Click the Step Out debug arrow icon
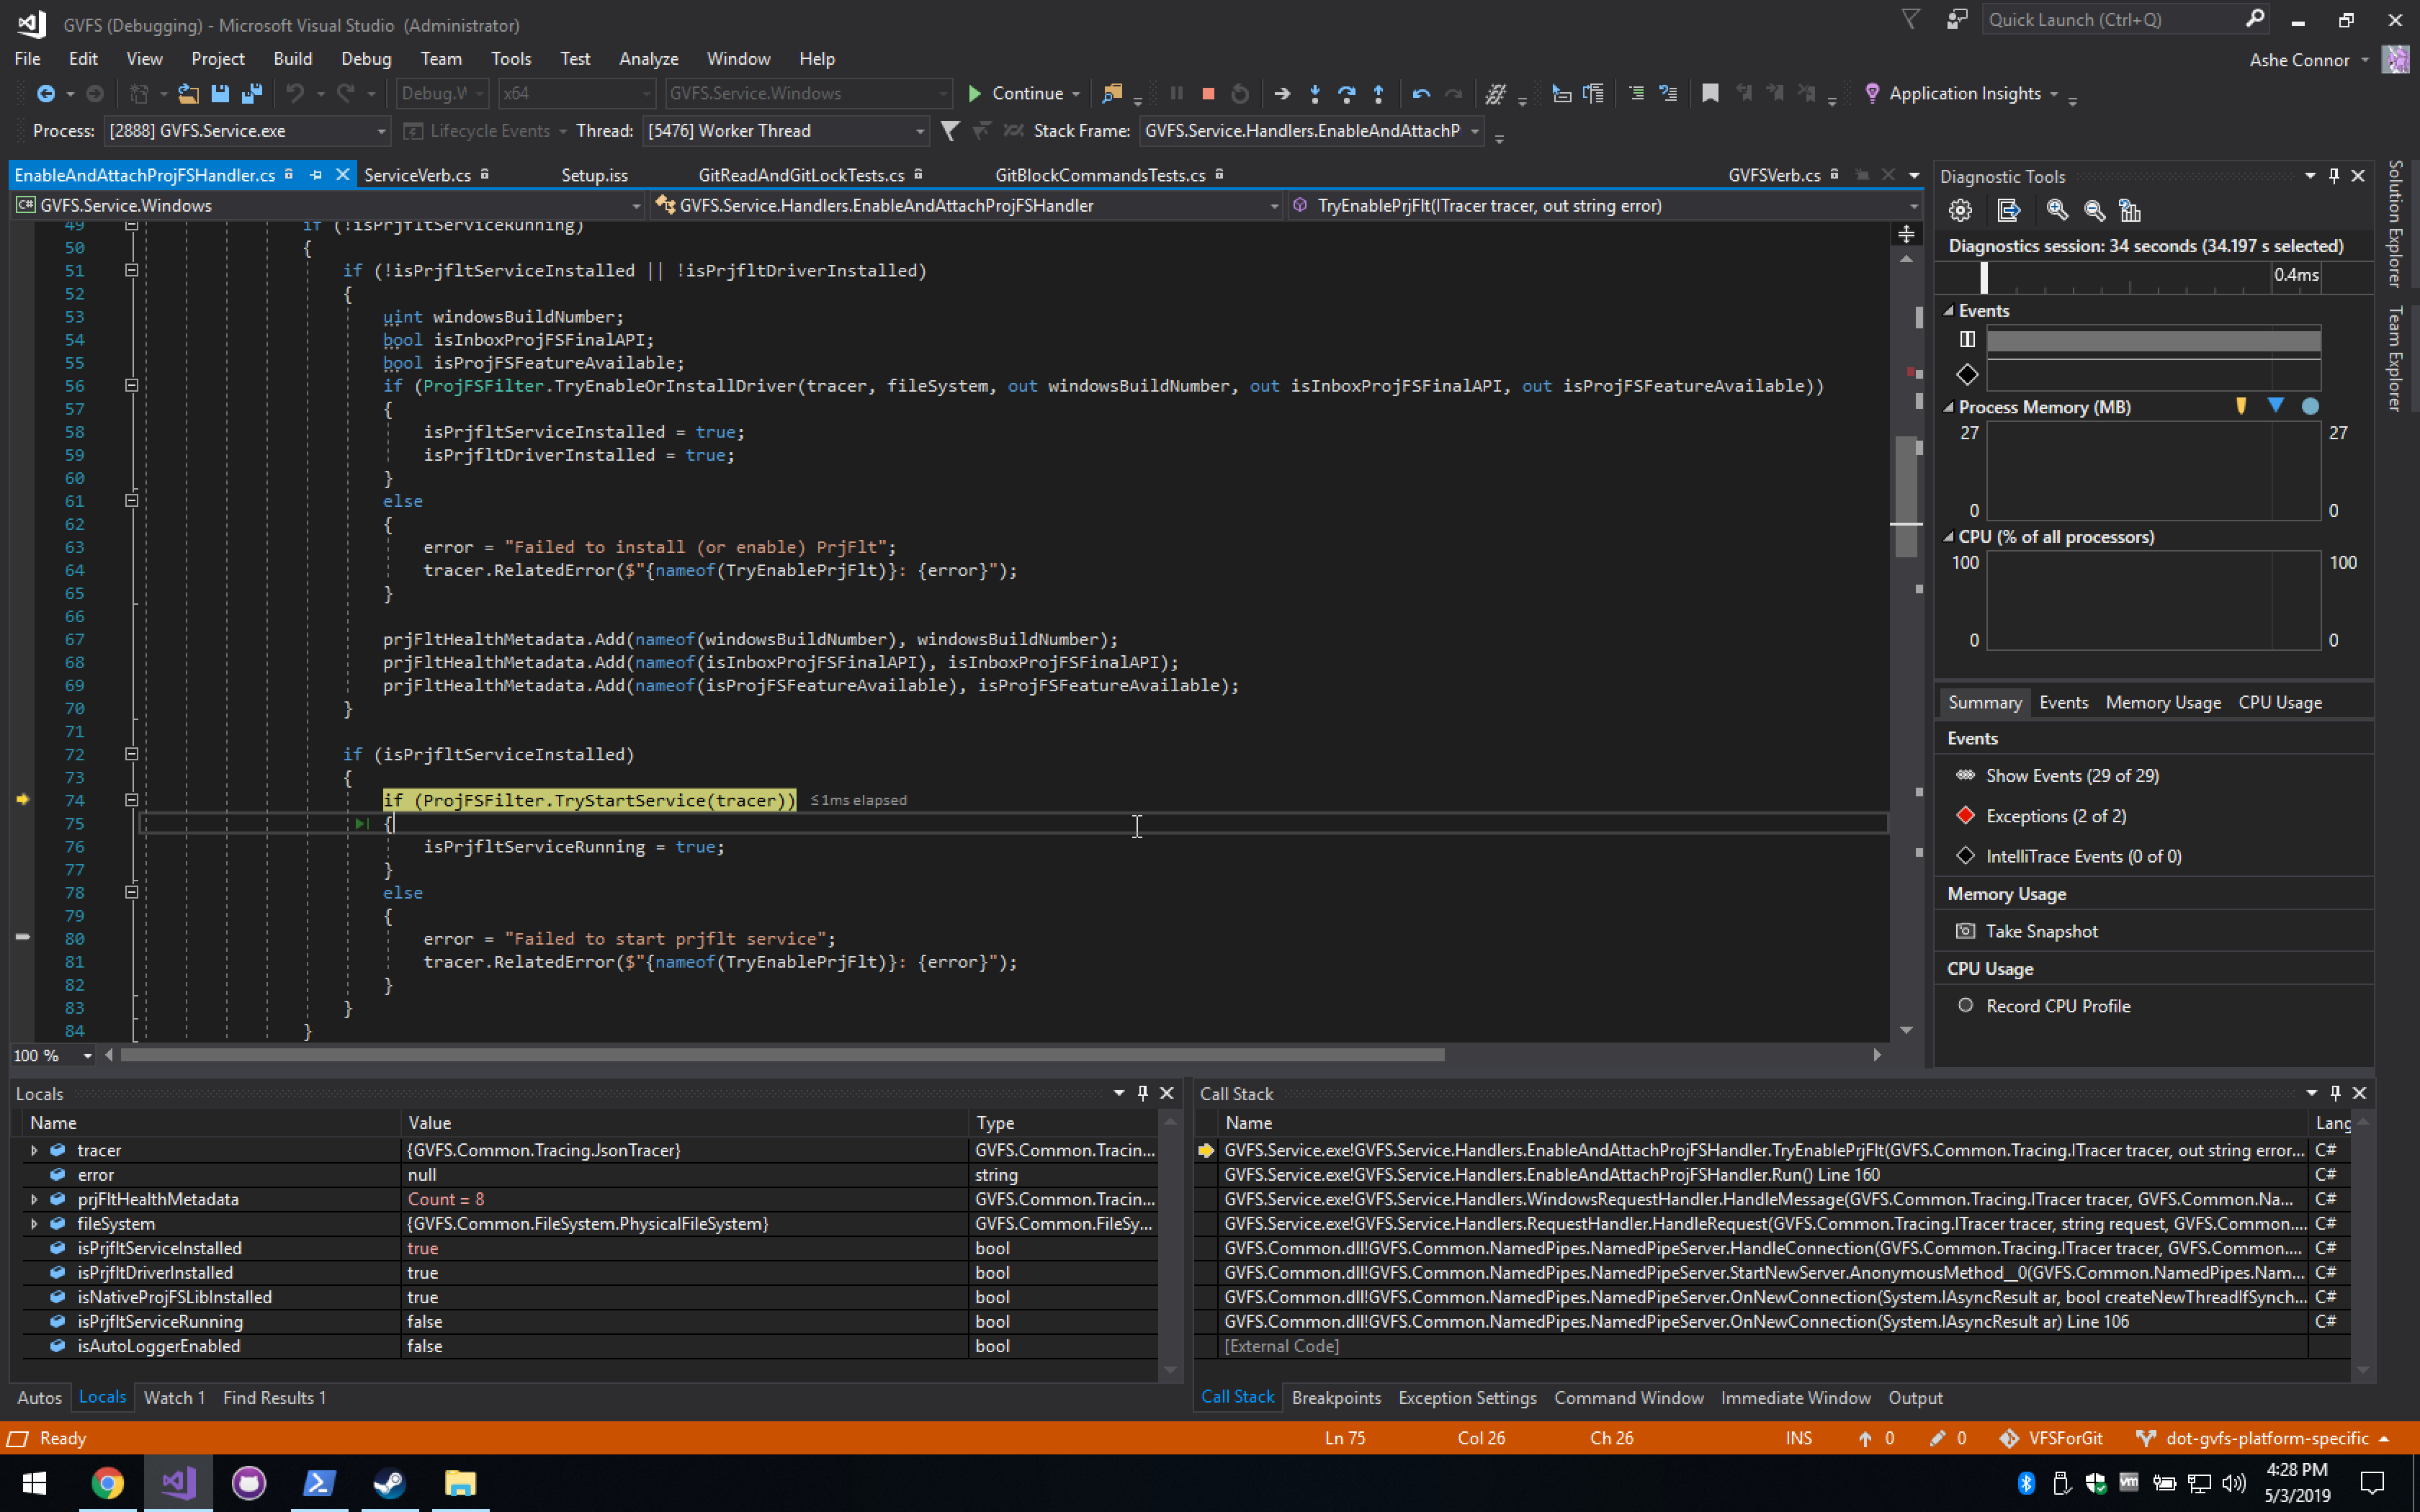The width and height of the screenshot is (2420, 1512). click(1378, 94)
